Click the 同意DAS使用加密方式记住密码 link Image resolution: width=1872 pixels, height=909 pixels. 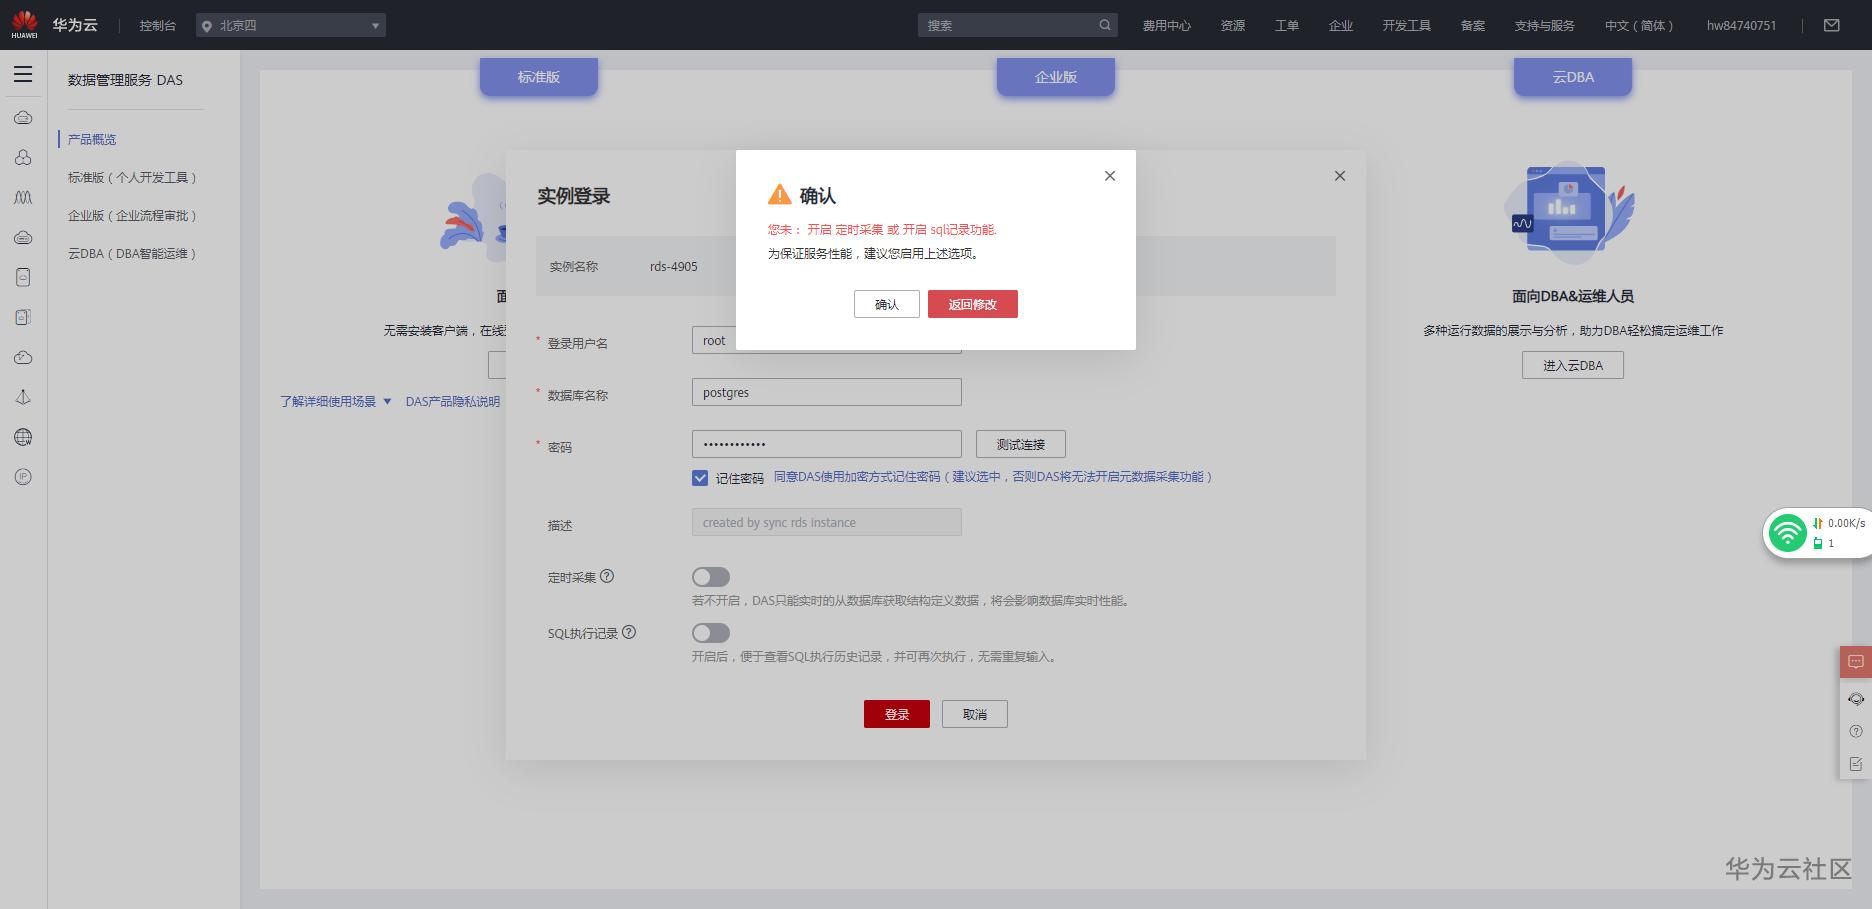click(x=993, y=477)
